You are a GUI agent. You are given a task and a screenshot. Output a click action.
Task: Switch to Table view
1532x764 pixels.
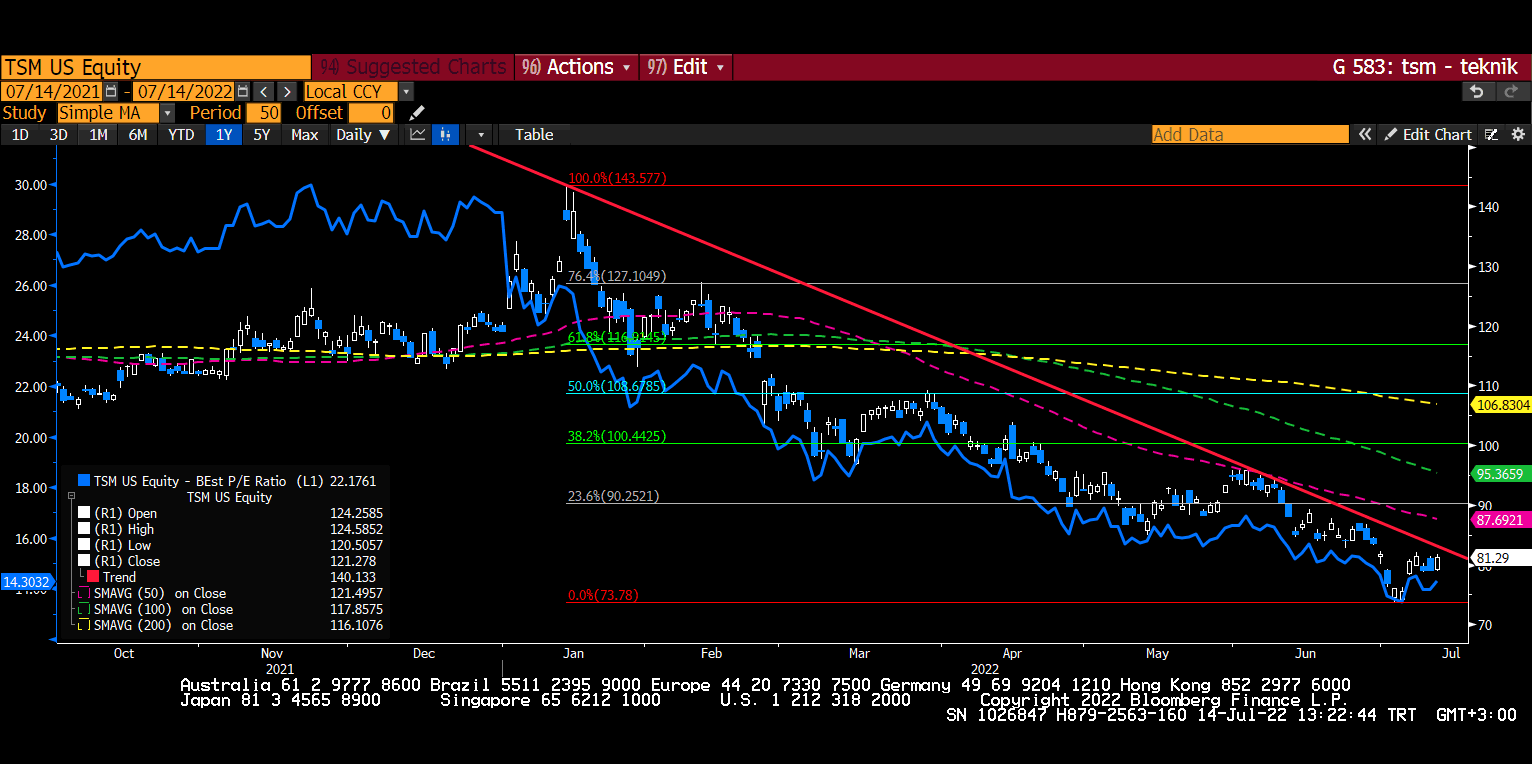(534, 134)
